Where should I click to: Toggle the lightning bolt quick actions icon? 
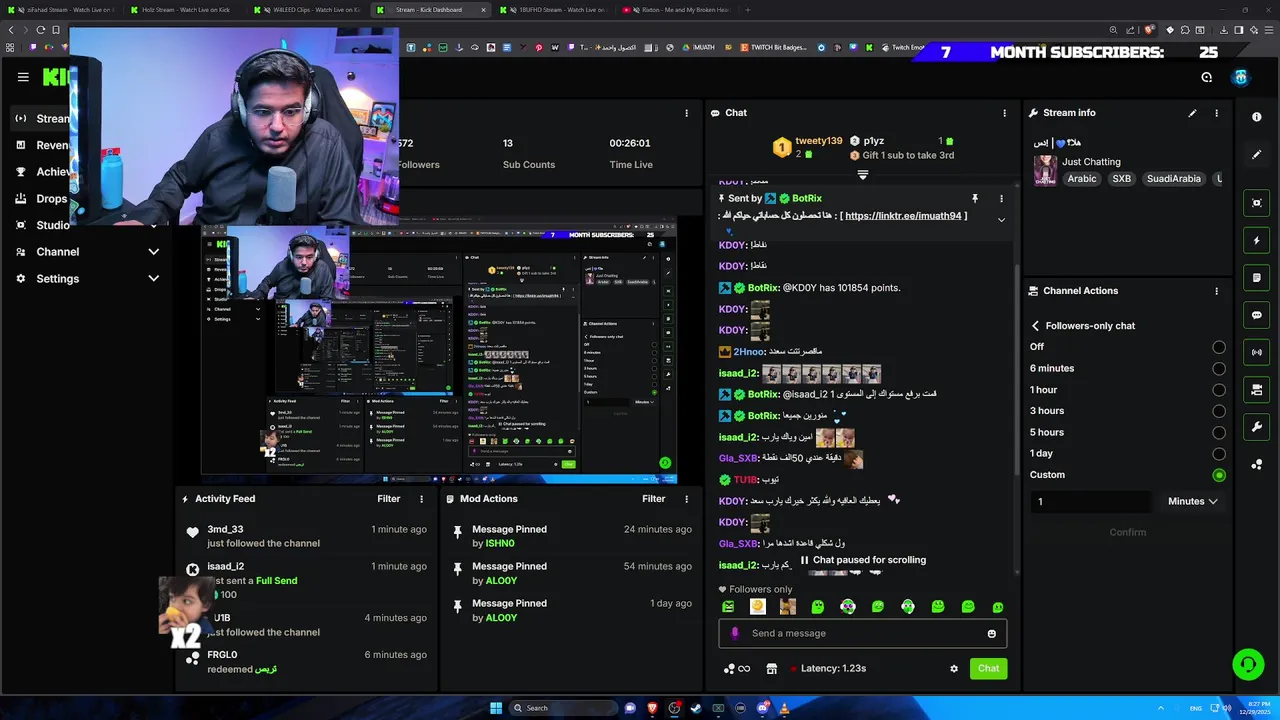1257,241
